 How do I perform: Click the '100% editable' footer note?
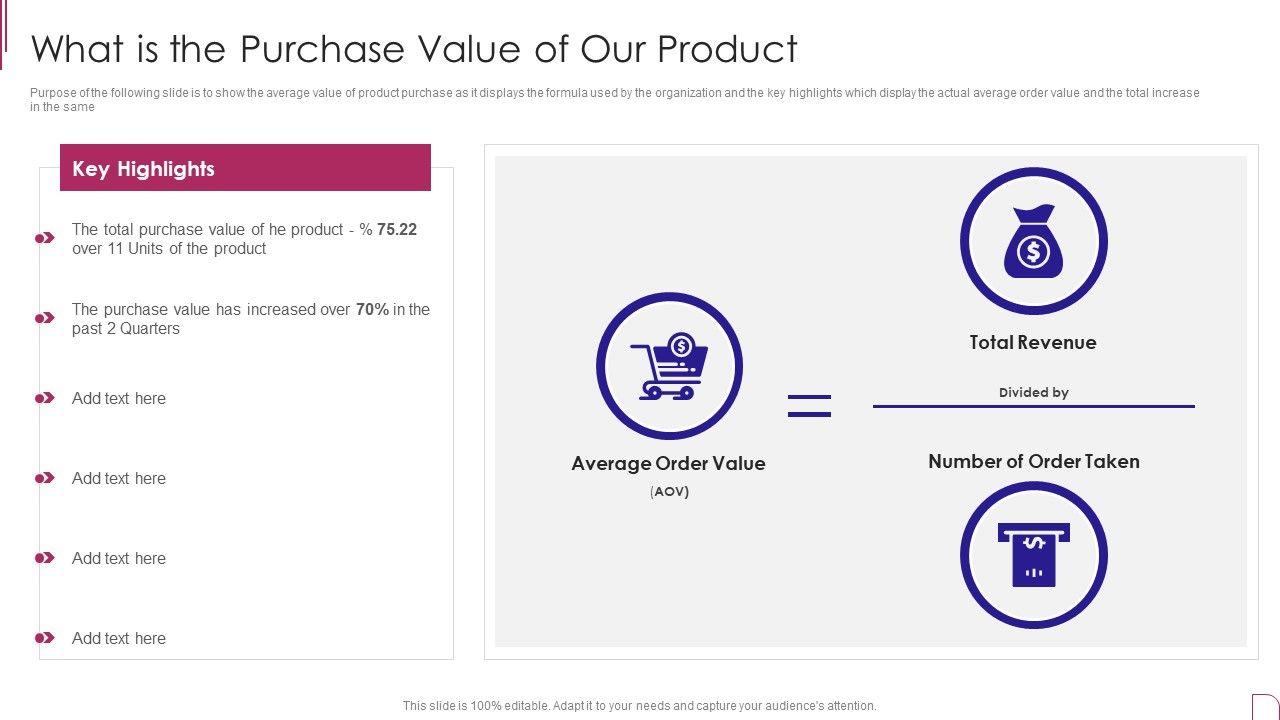(x=639, y=705)
